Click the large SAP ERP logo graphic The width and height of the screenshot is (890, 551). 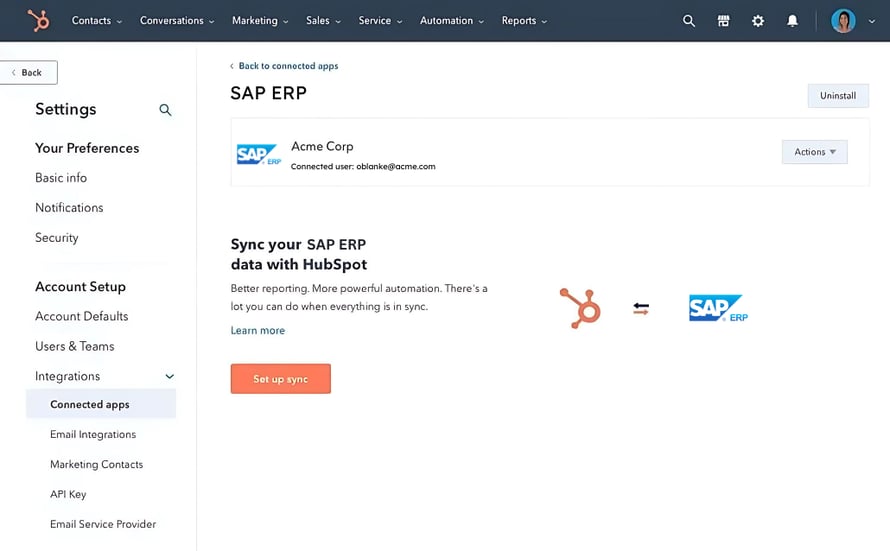click(718, 308)
